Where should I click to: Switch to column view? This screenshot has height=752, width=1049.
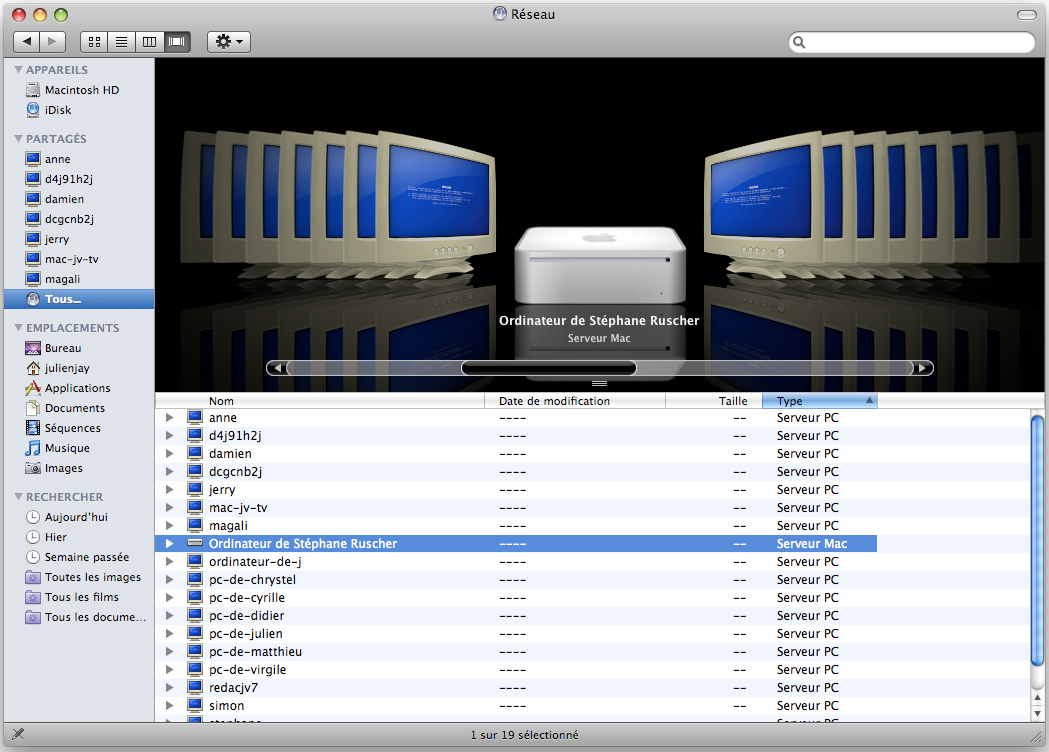tap(149, 41)
